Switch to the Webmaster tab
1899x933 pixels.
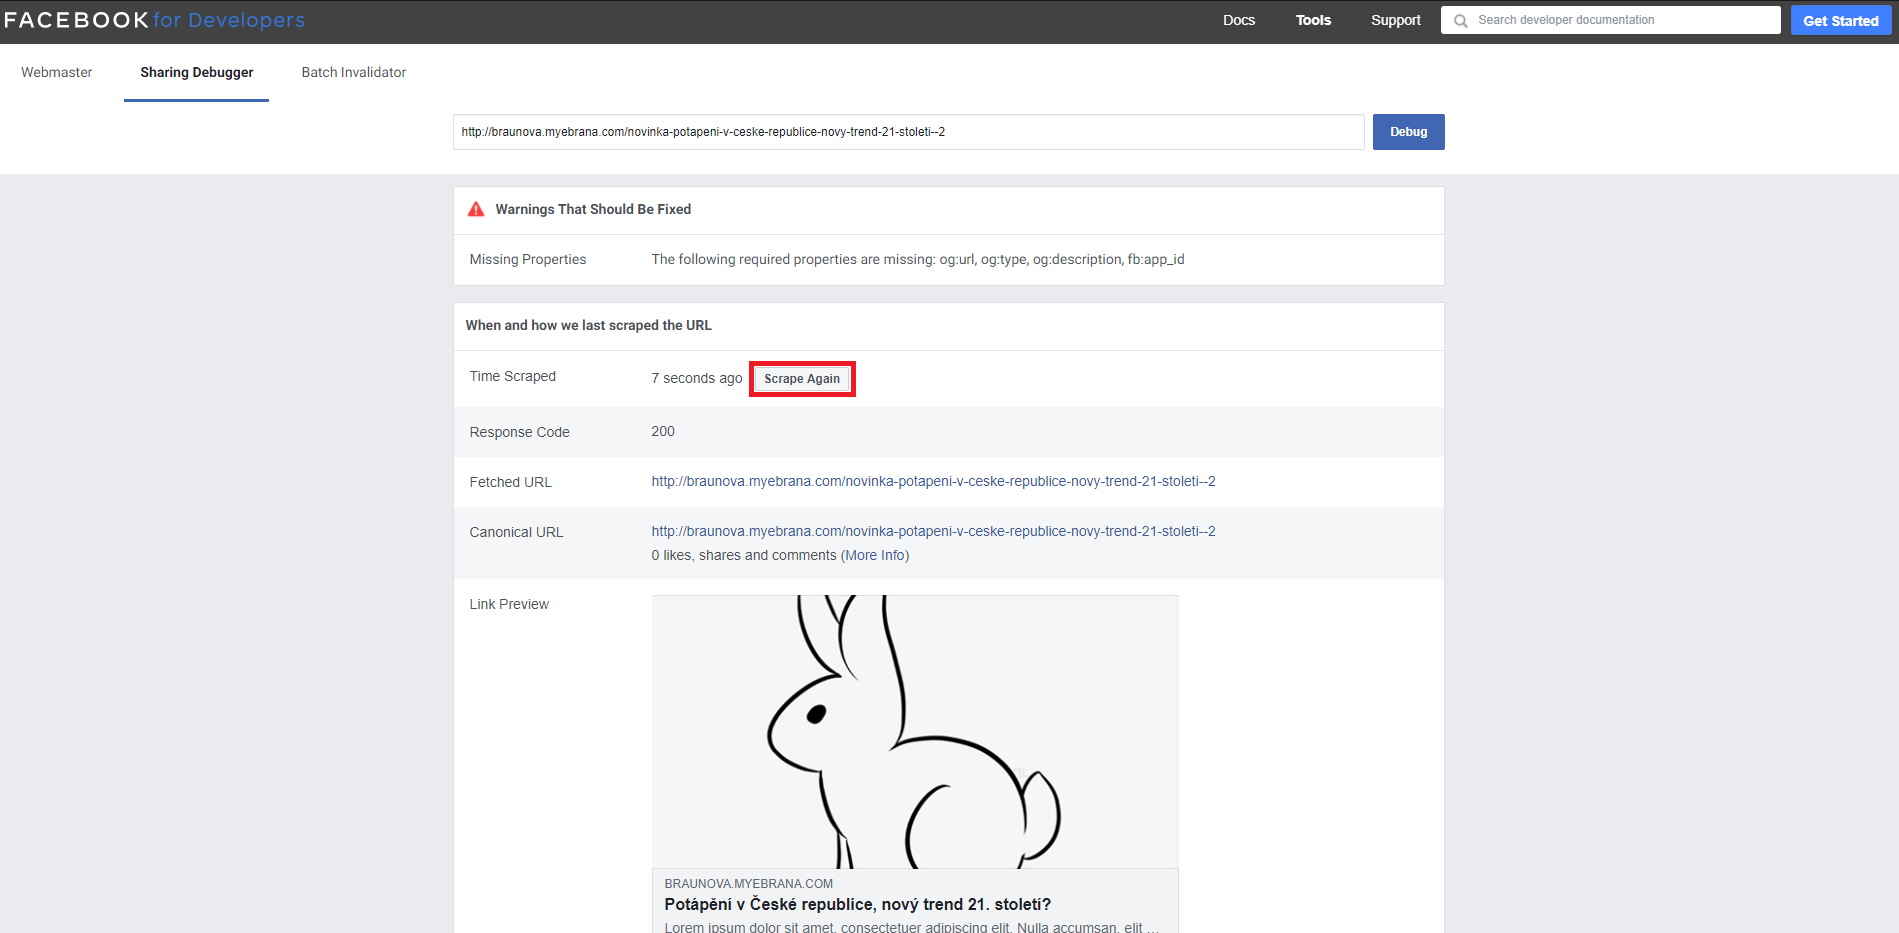click(56, 72)
